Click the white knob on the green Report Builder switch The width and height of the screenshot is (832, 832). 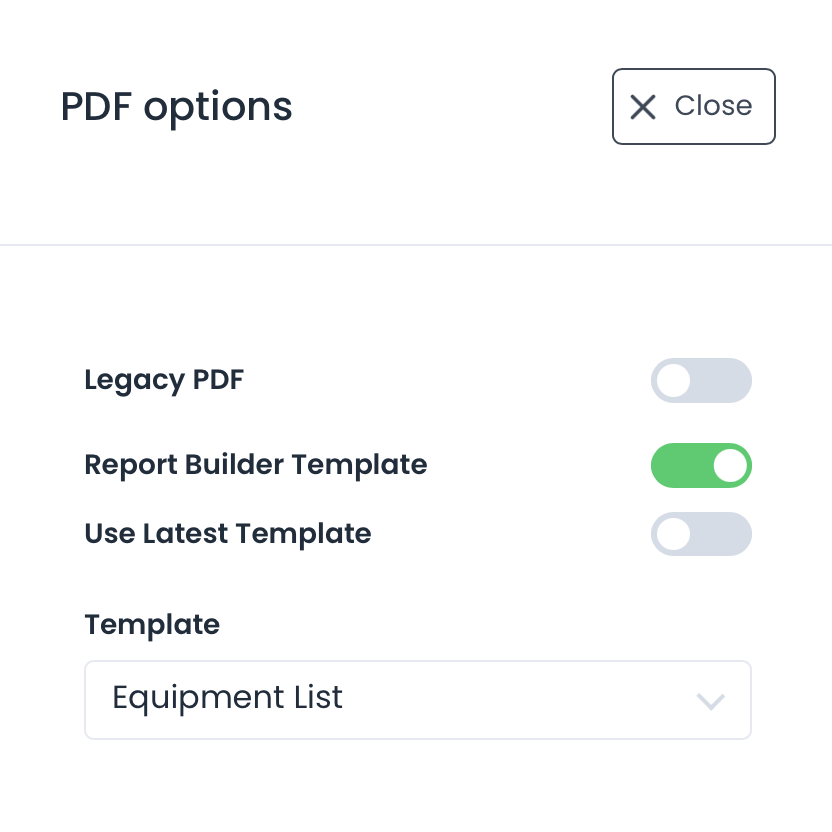(x=730, y=466)
